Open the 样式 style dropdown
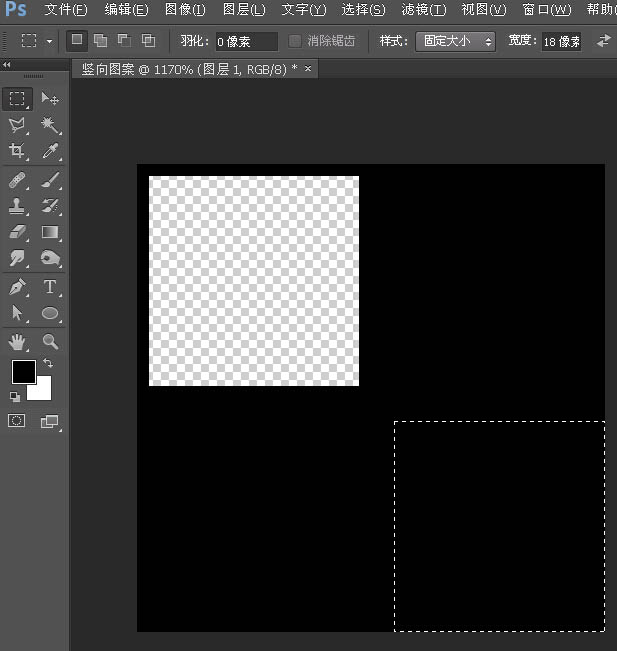Image resolution: width=617 pixels, height=651 pixels. 455,42
